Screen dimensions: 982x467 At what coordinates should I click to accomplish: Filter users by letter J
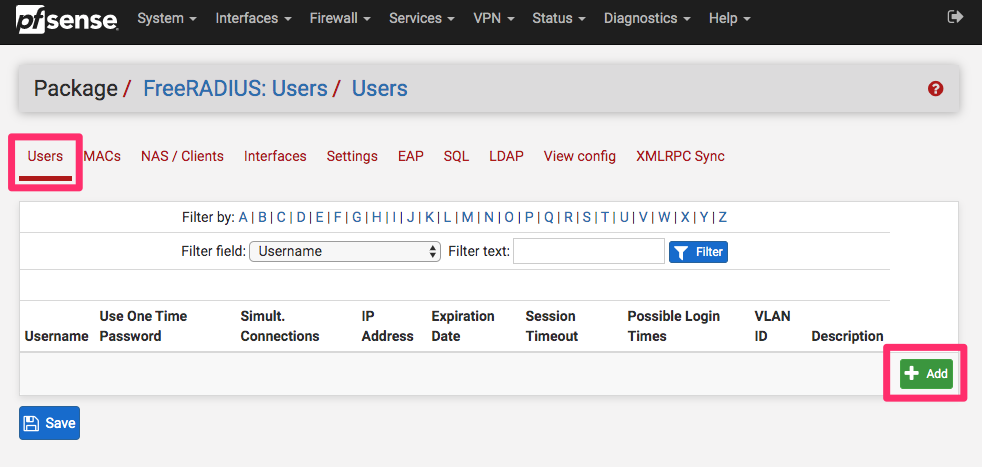pyautogui.click(x=410, y=218)
